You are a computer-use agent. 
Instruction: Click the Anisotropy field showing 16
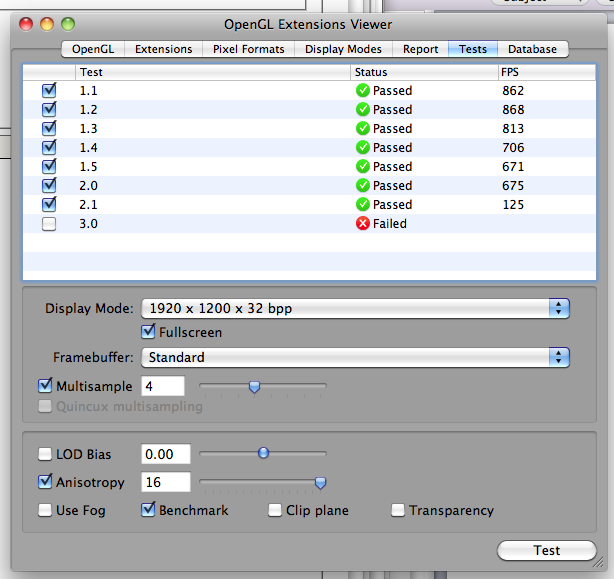[166, 482]
